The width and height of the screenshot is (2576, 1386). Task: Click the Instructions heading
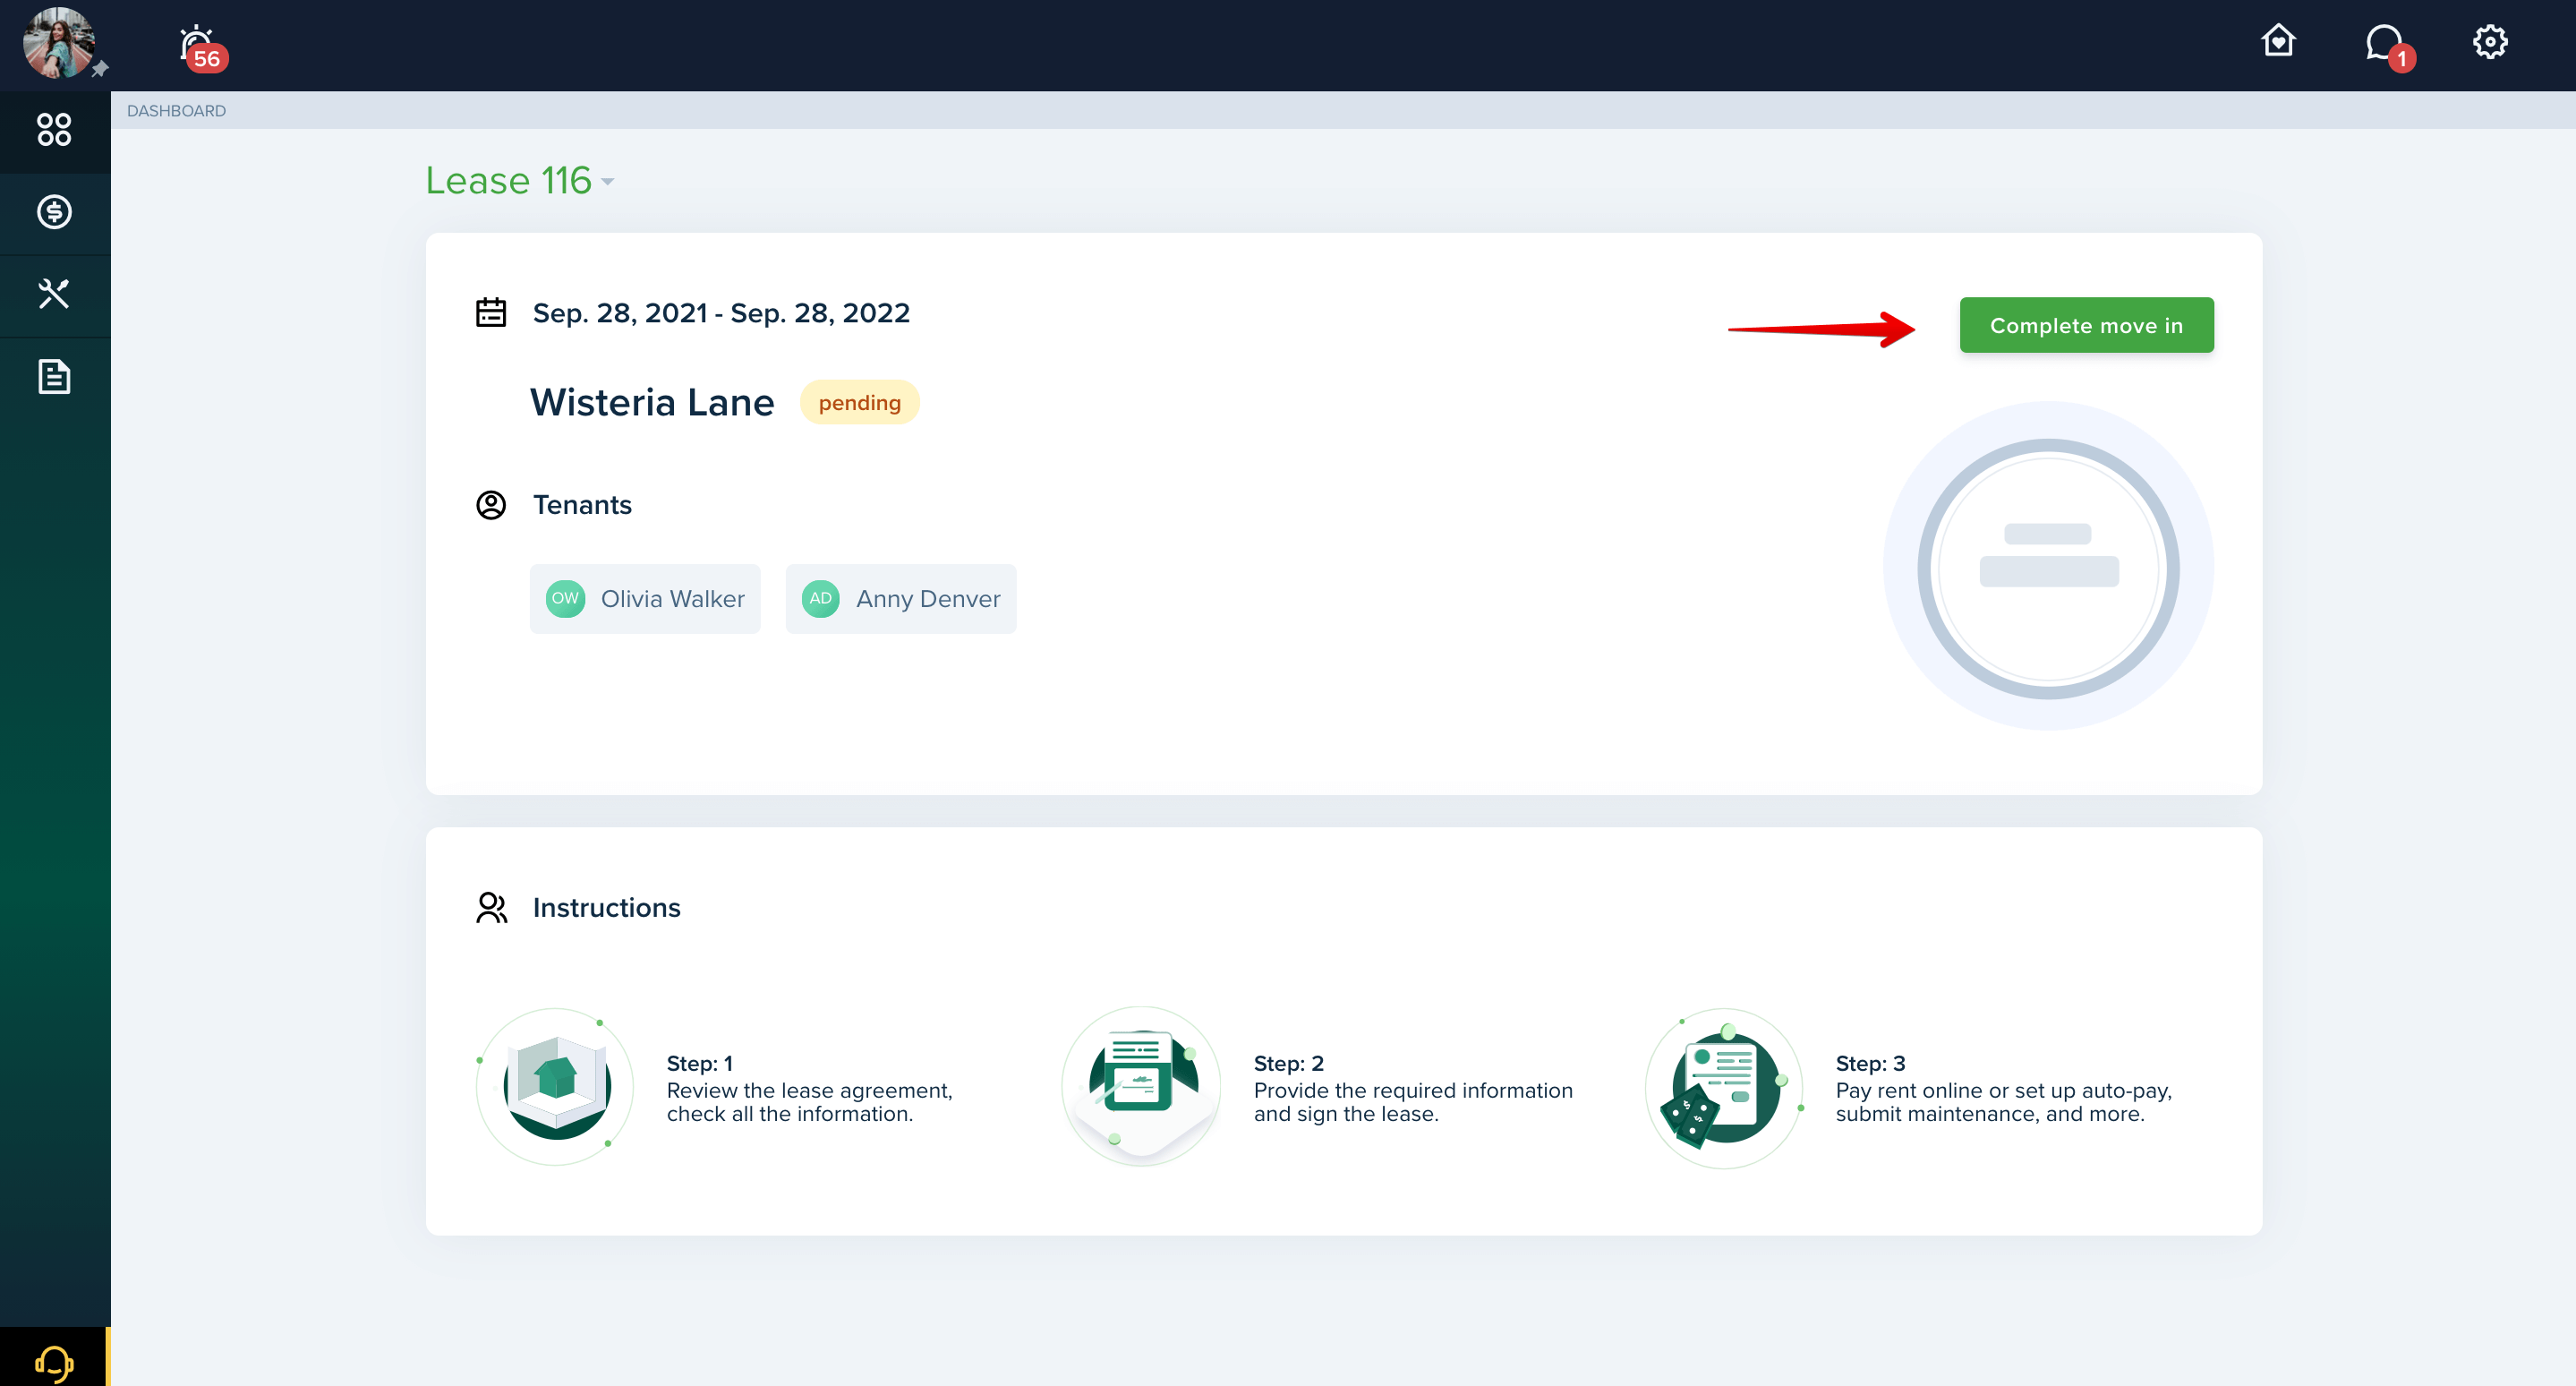606,908
